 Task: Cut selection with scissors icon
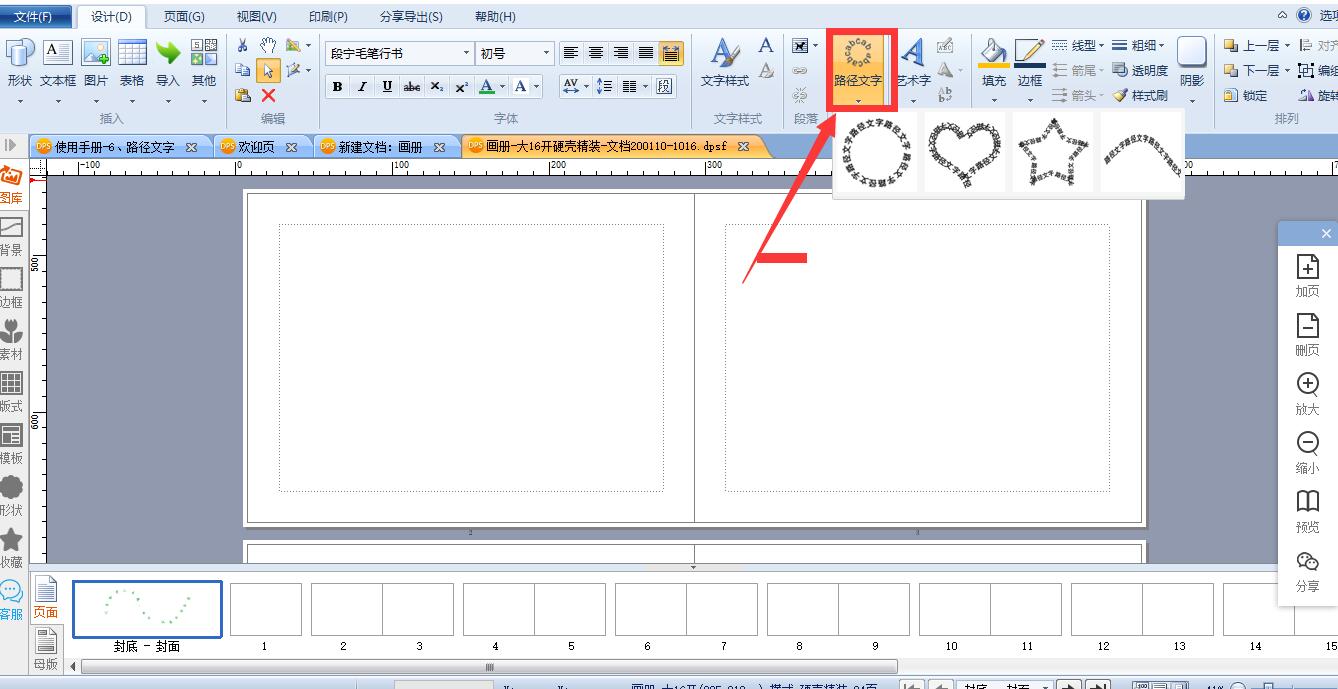[243, 45]
